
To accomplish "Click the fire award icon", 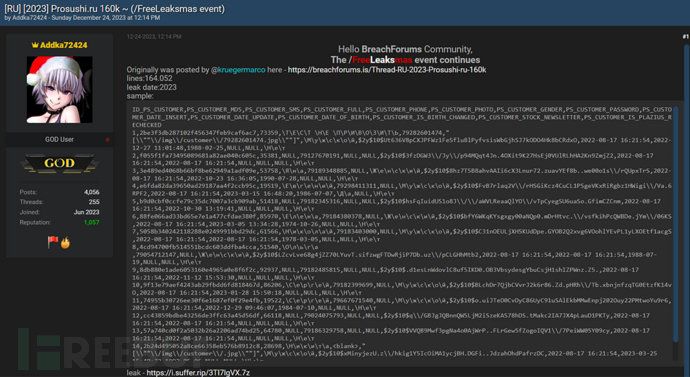I will [x=65, y=242].
